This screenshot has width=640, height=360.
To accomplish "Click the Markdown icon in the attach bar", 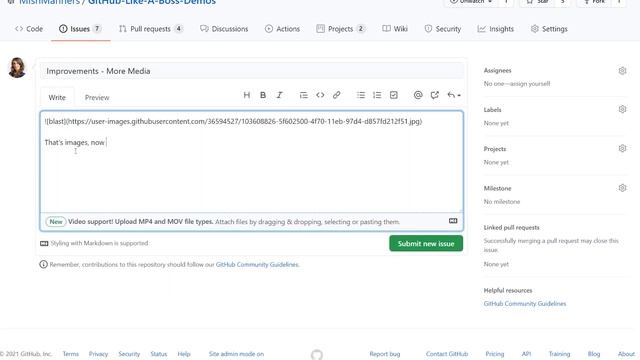I will click(453, 221).
